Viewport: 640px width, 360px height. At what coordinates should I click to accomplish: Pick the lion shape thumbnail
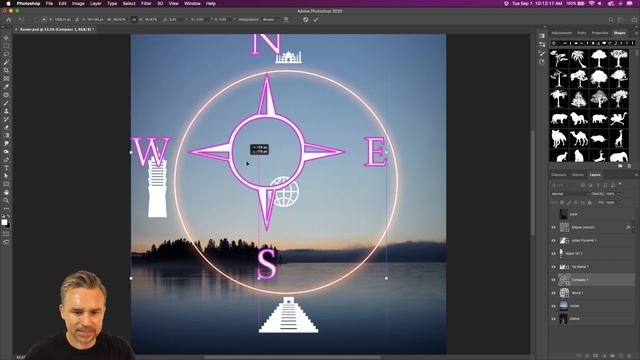click(578, 119)
